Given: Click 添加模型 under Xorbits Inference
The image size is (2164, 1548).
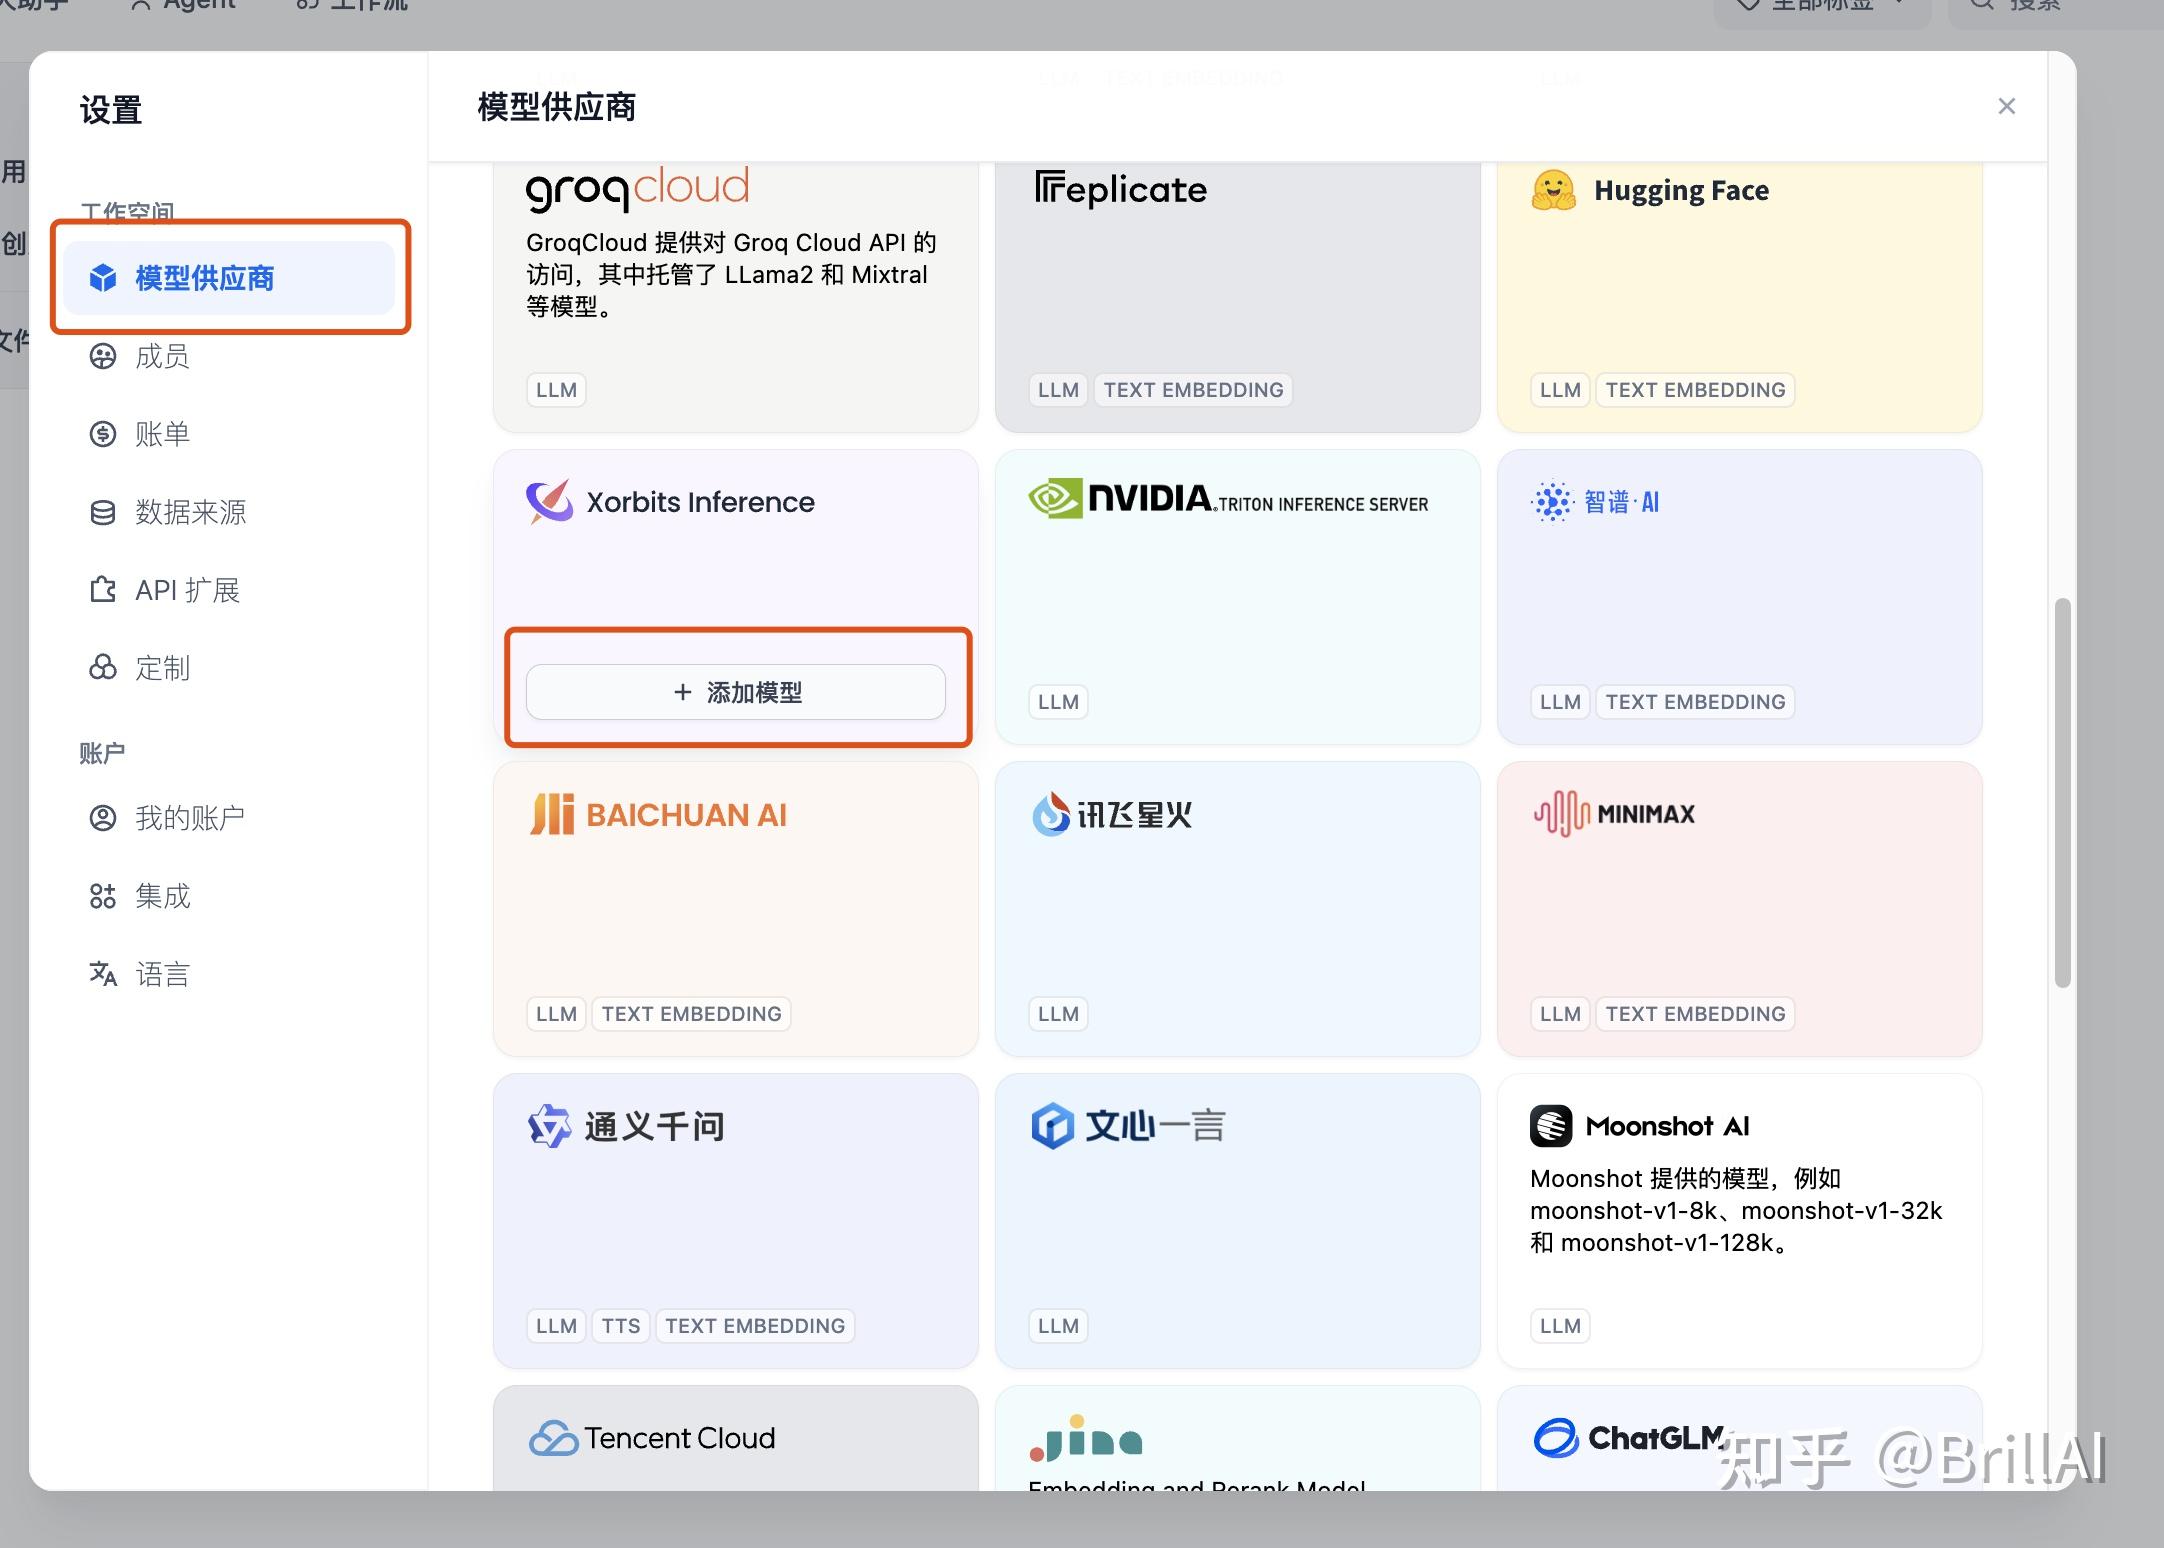Looking at the screenshot, I should tap(736, 691).
